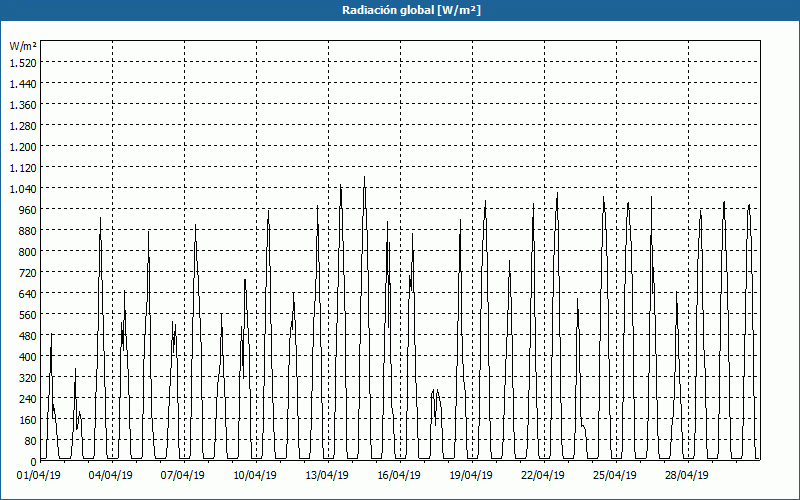Click the 'Radiación global [W/m²]' chart title

(x=411, y=10)
